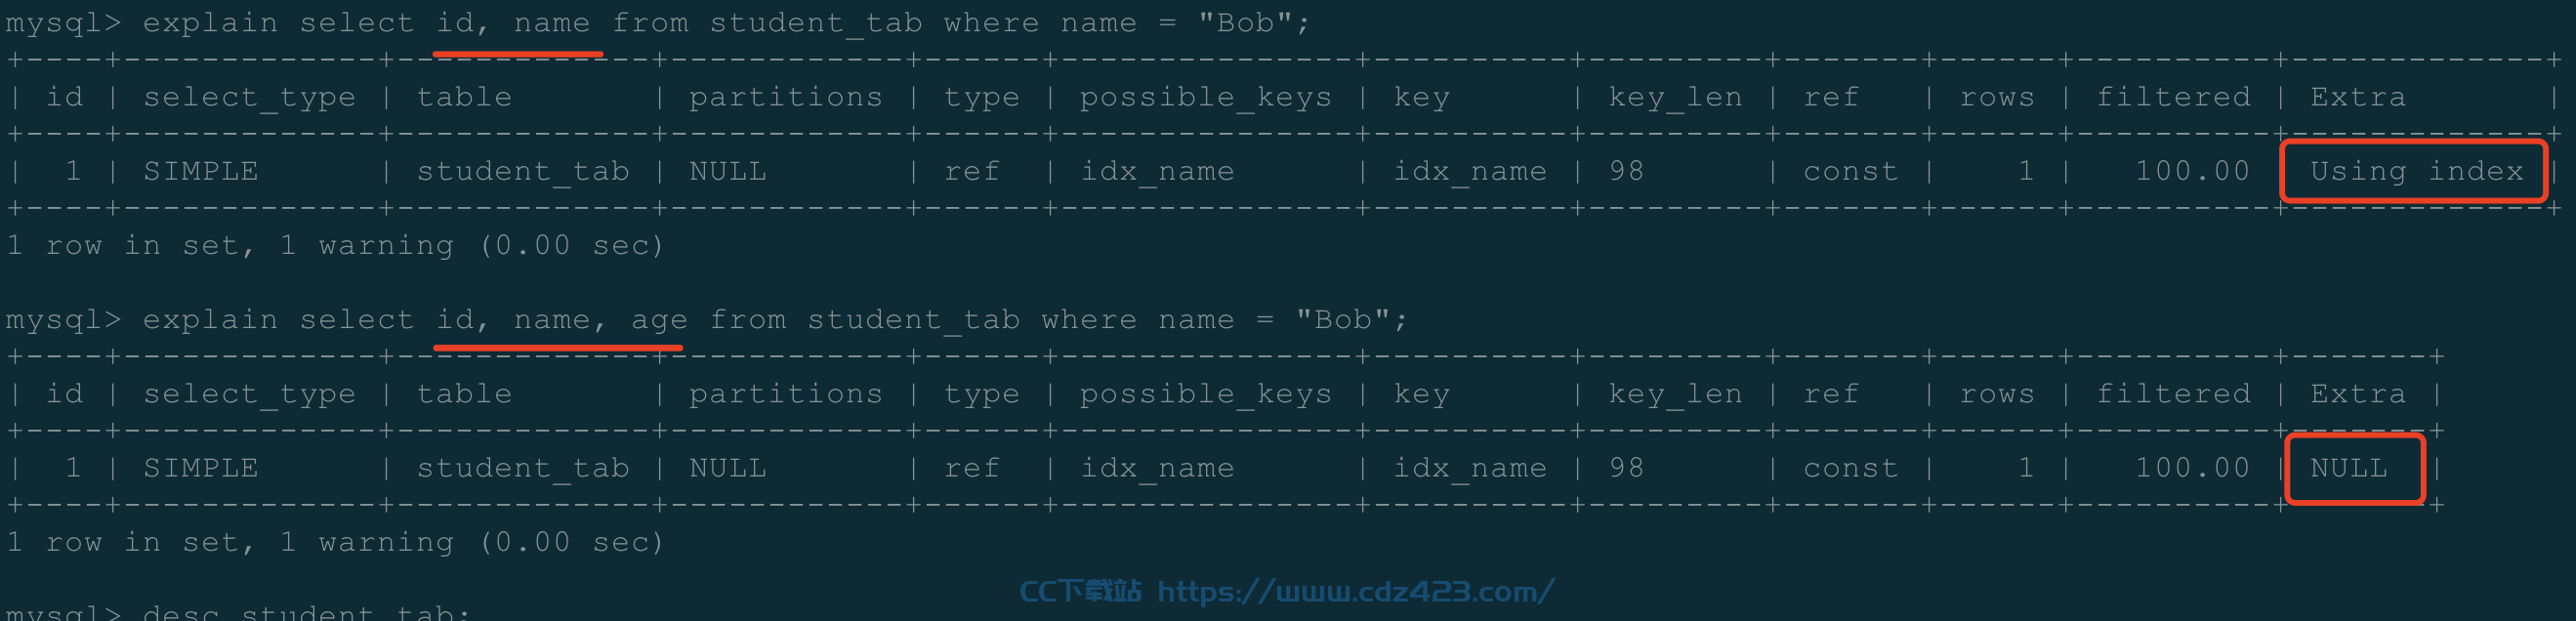2576x621 pixels.
Task: Click the first table's "100.00" filtered value
Action: pyautogui.click(x=2192, y=171)
